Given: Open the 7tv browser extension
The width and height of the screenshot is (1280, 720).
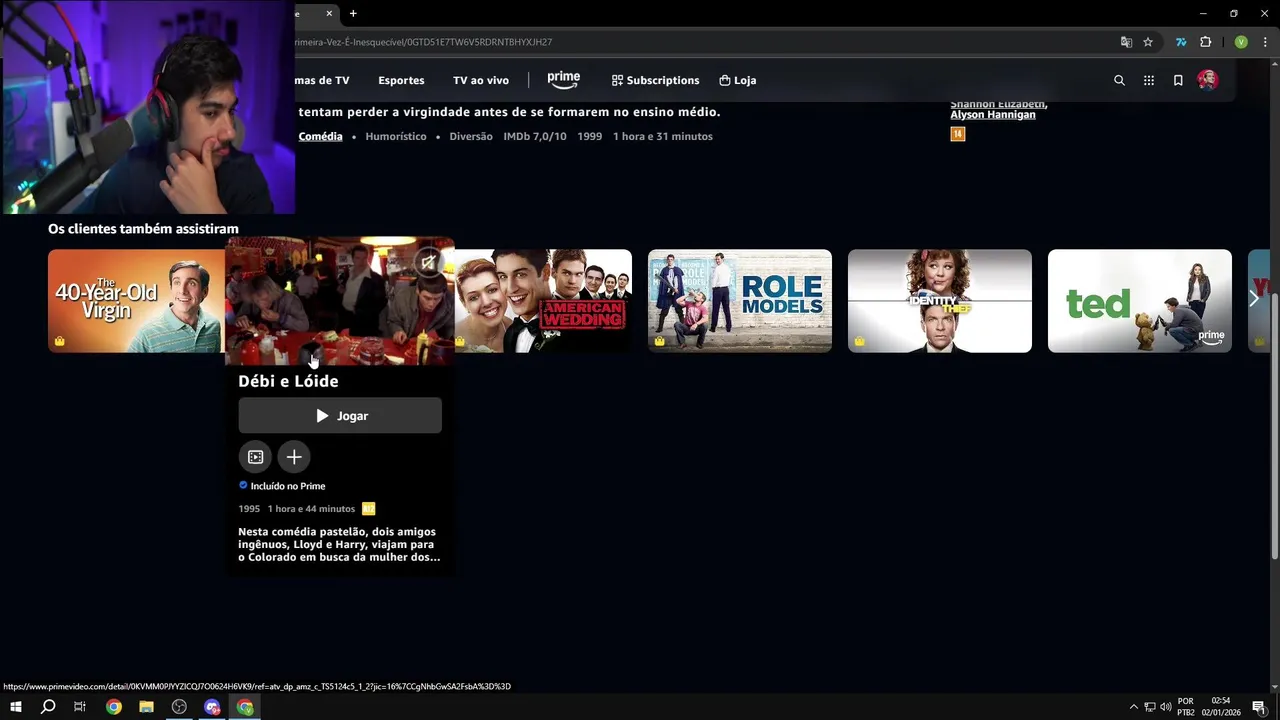Looking at the screenshot, I should [1181, 42].
